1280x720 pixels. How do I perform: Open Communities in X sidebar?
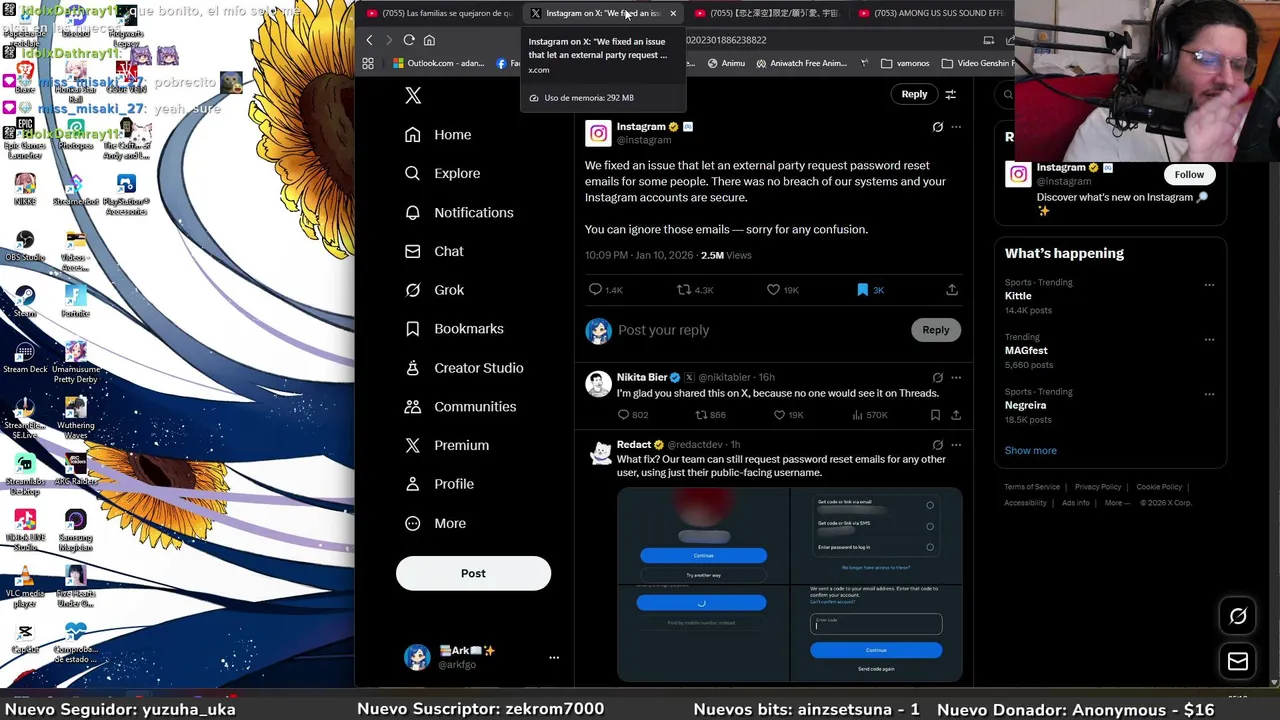[x=460, y=407]
